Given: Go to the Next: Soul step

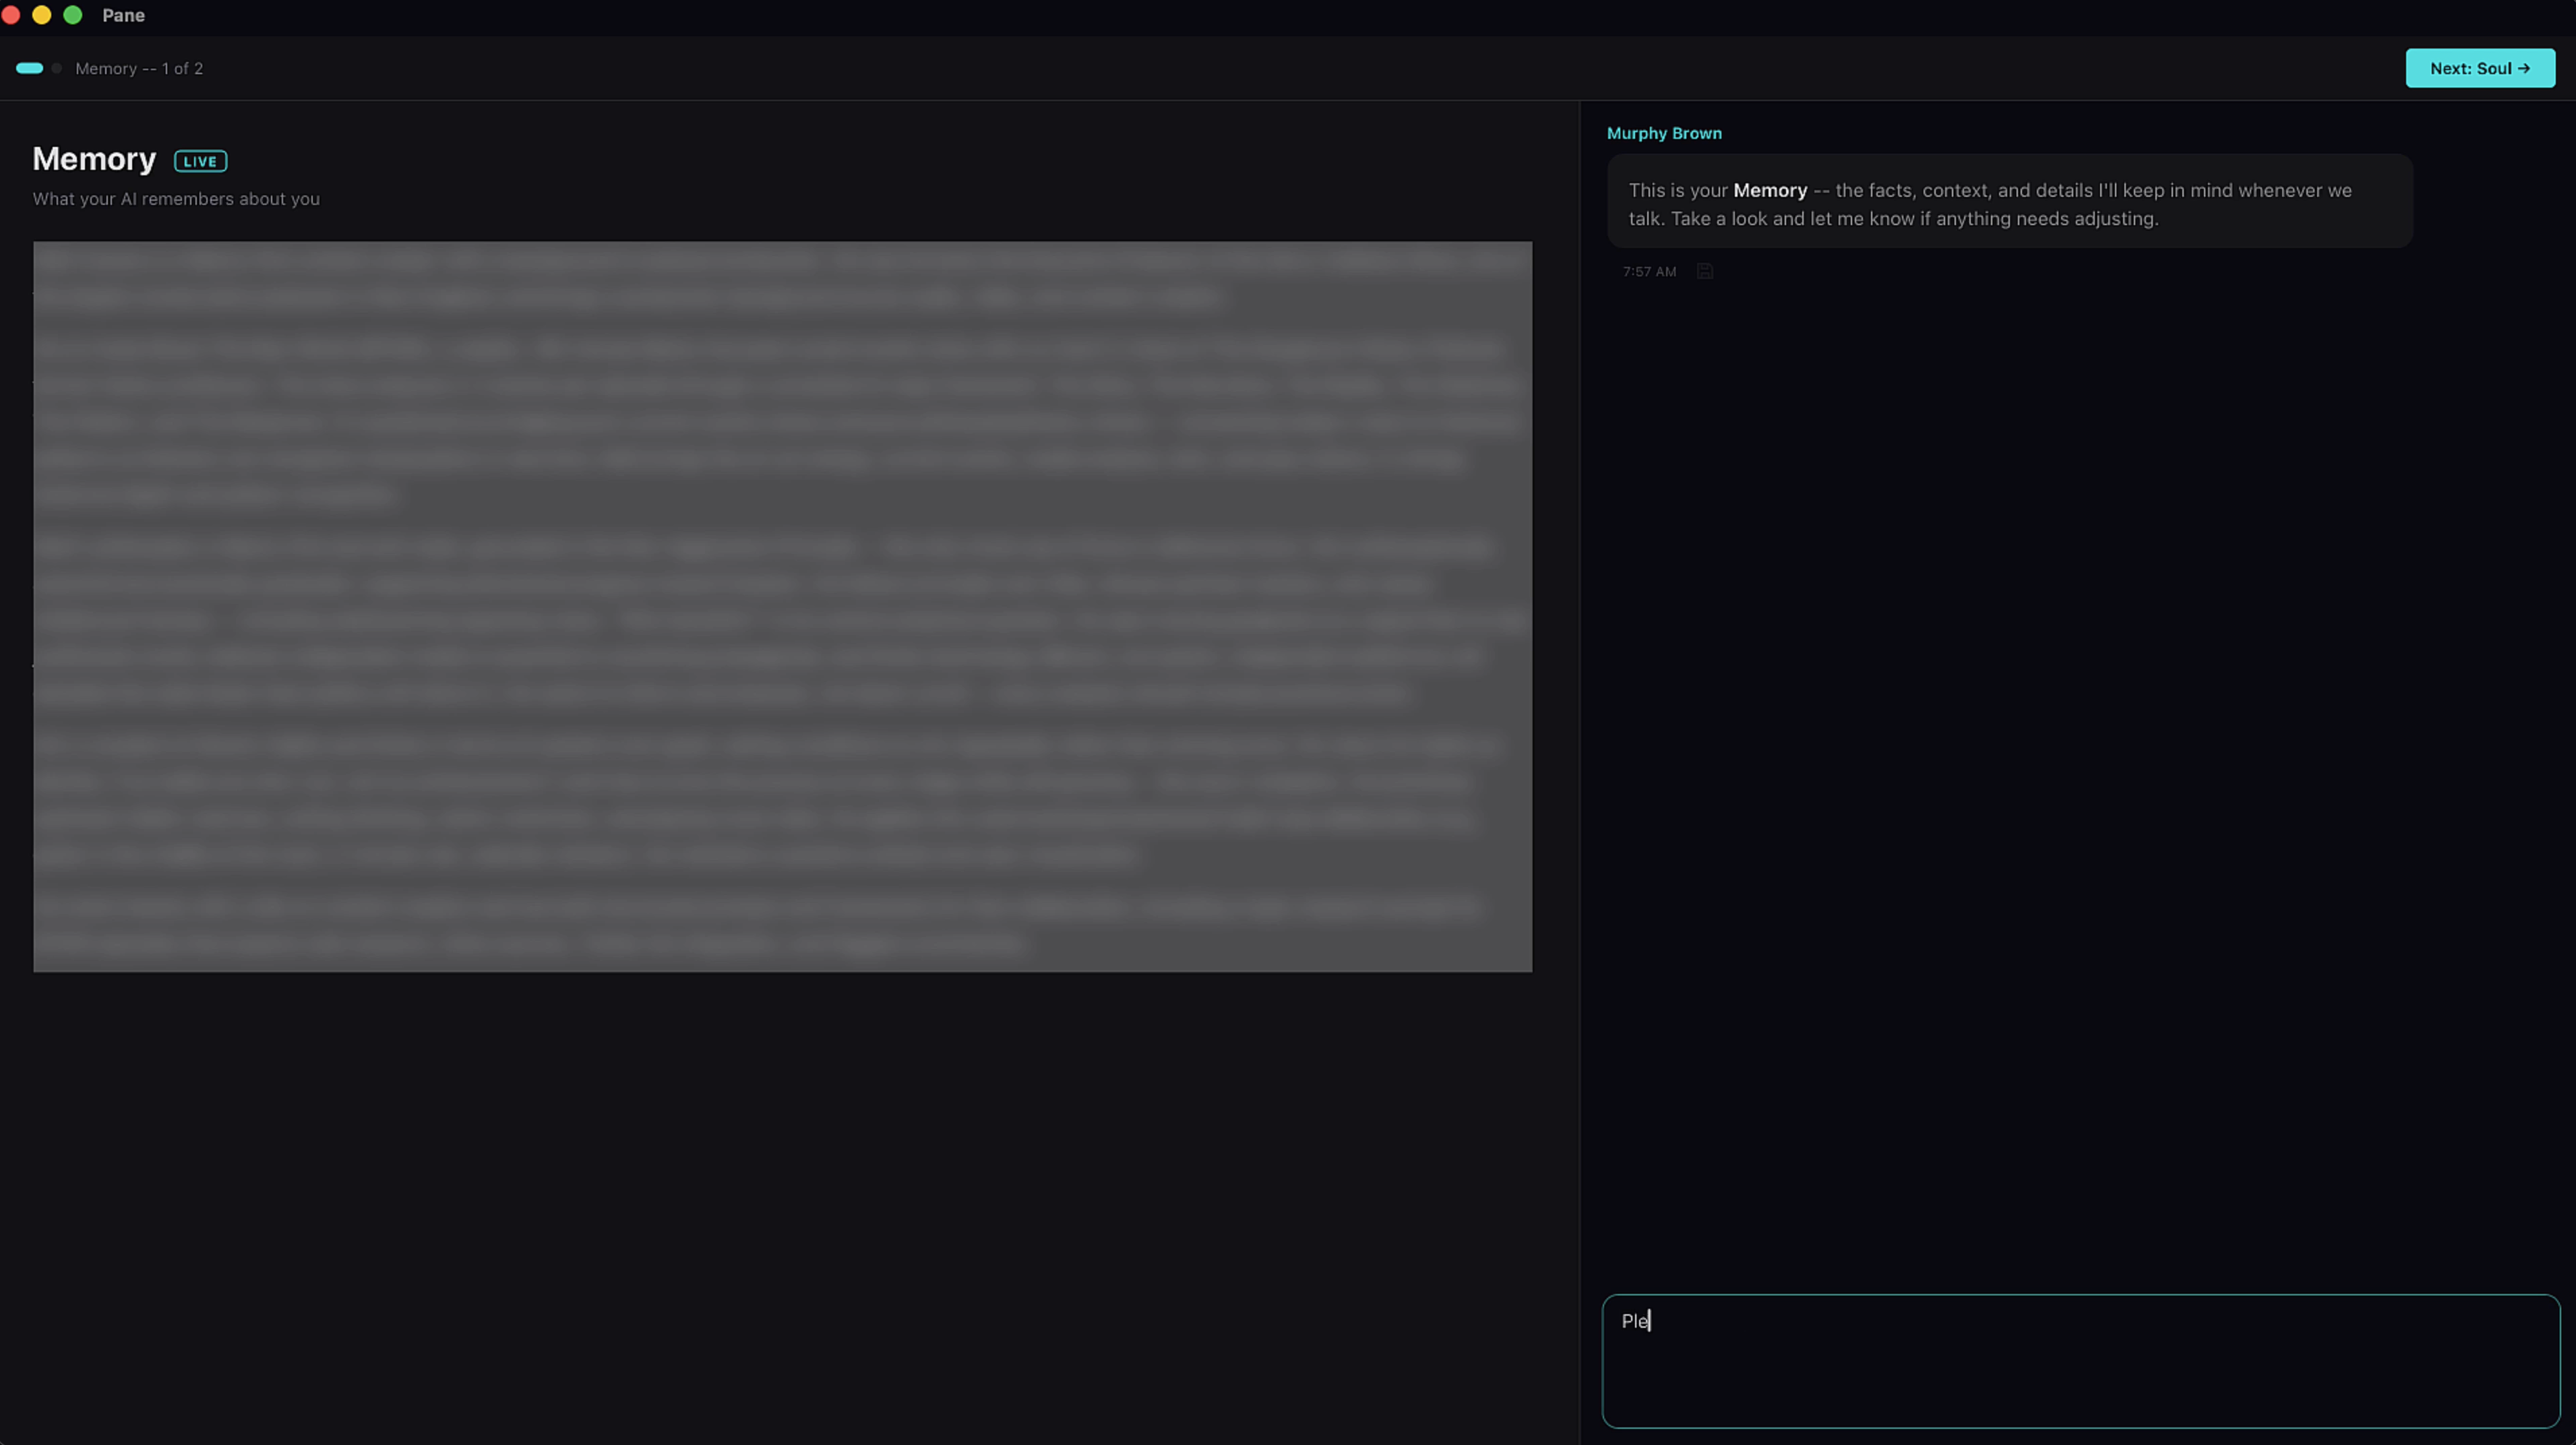Looking at the screenshot, I should (x=2480, y=68).
